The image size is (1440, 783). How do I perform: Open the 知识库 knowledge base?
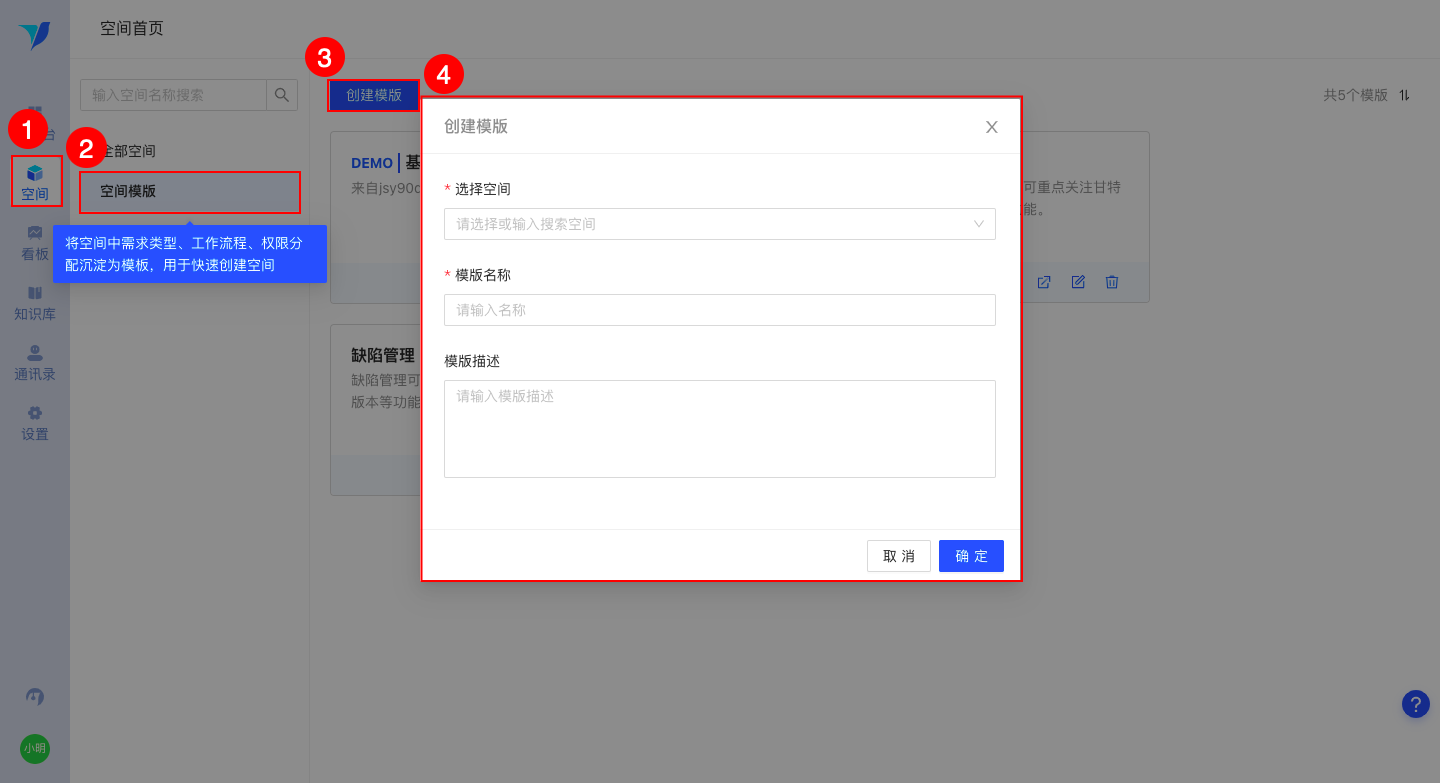point(35,303)
